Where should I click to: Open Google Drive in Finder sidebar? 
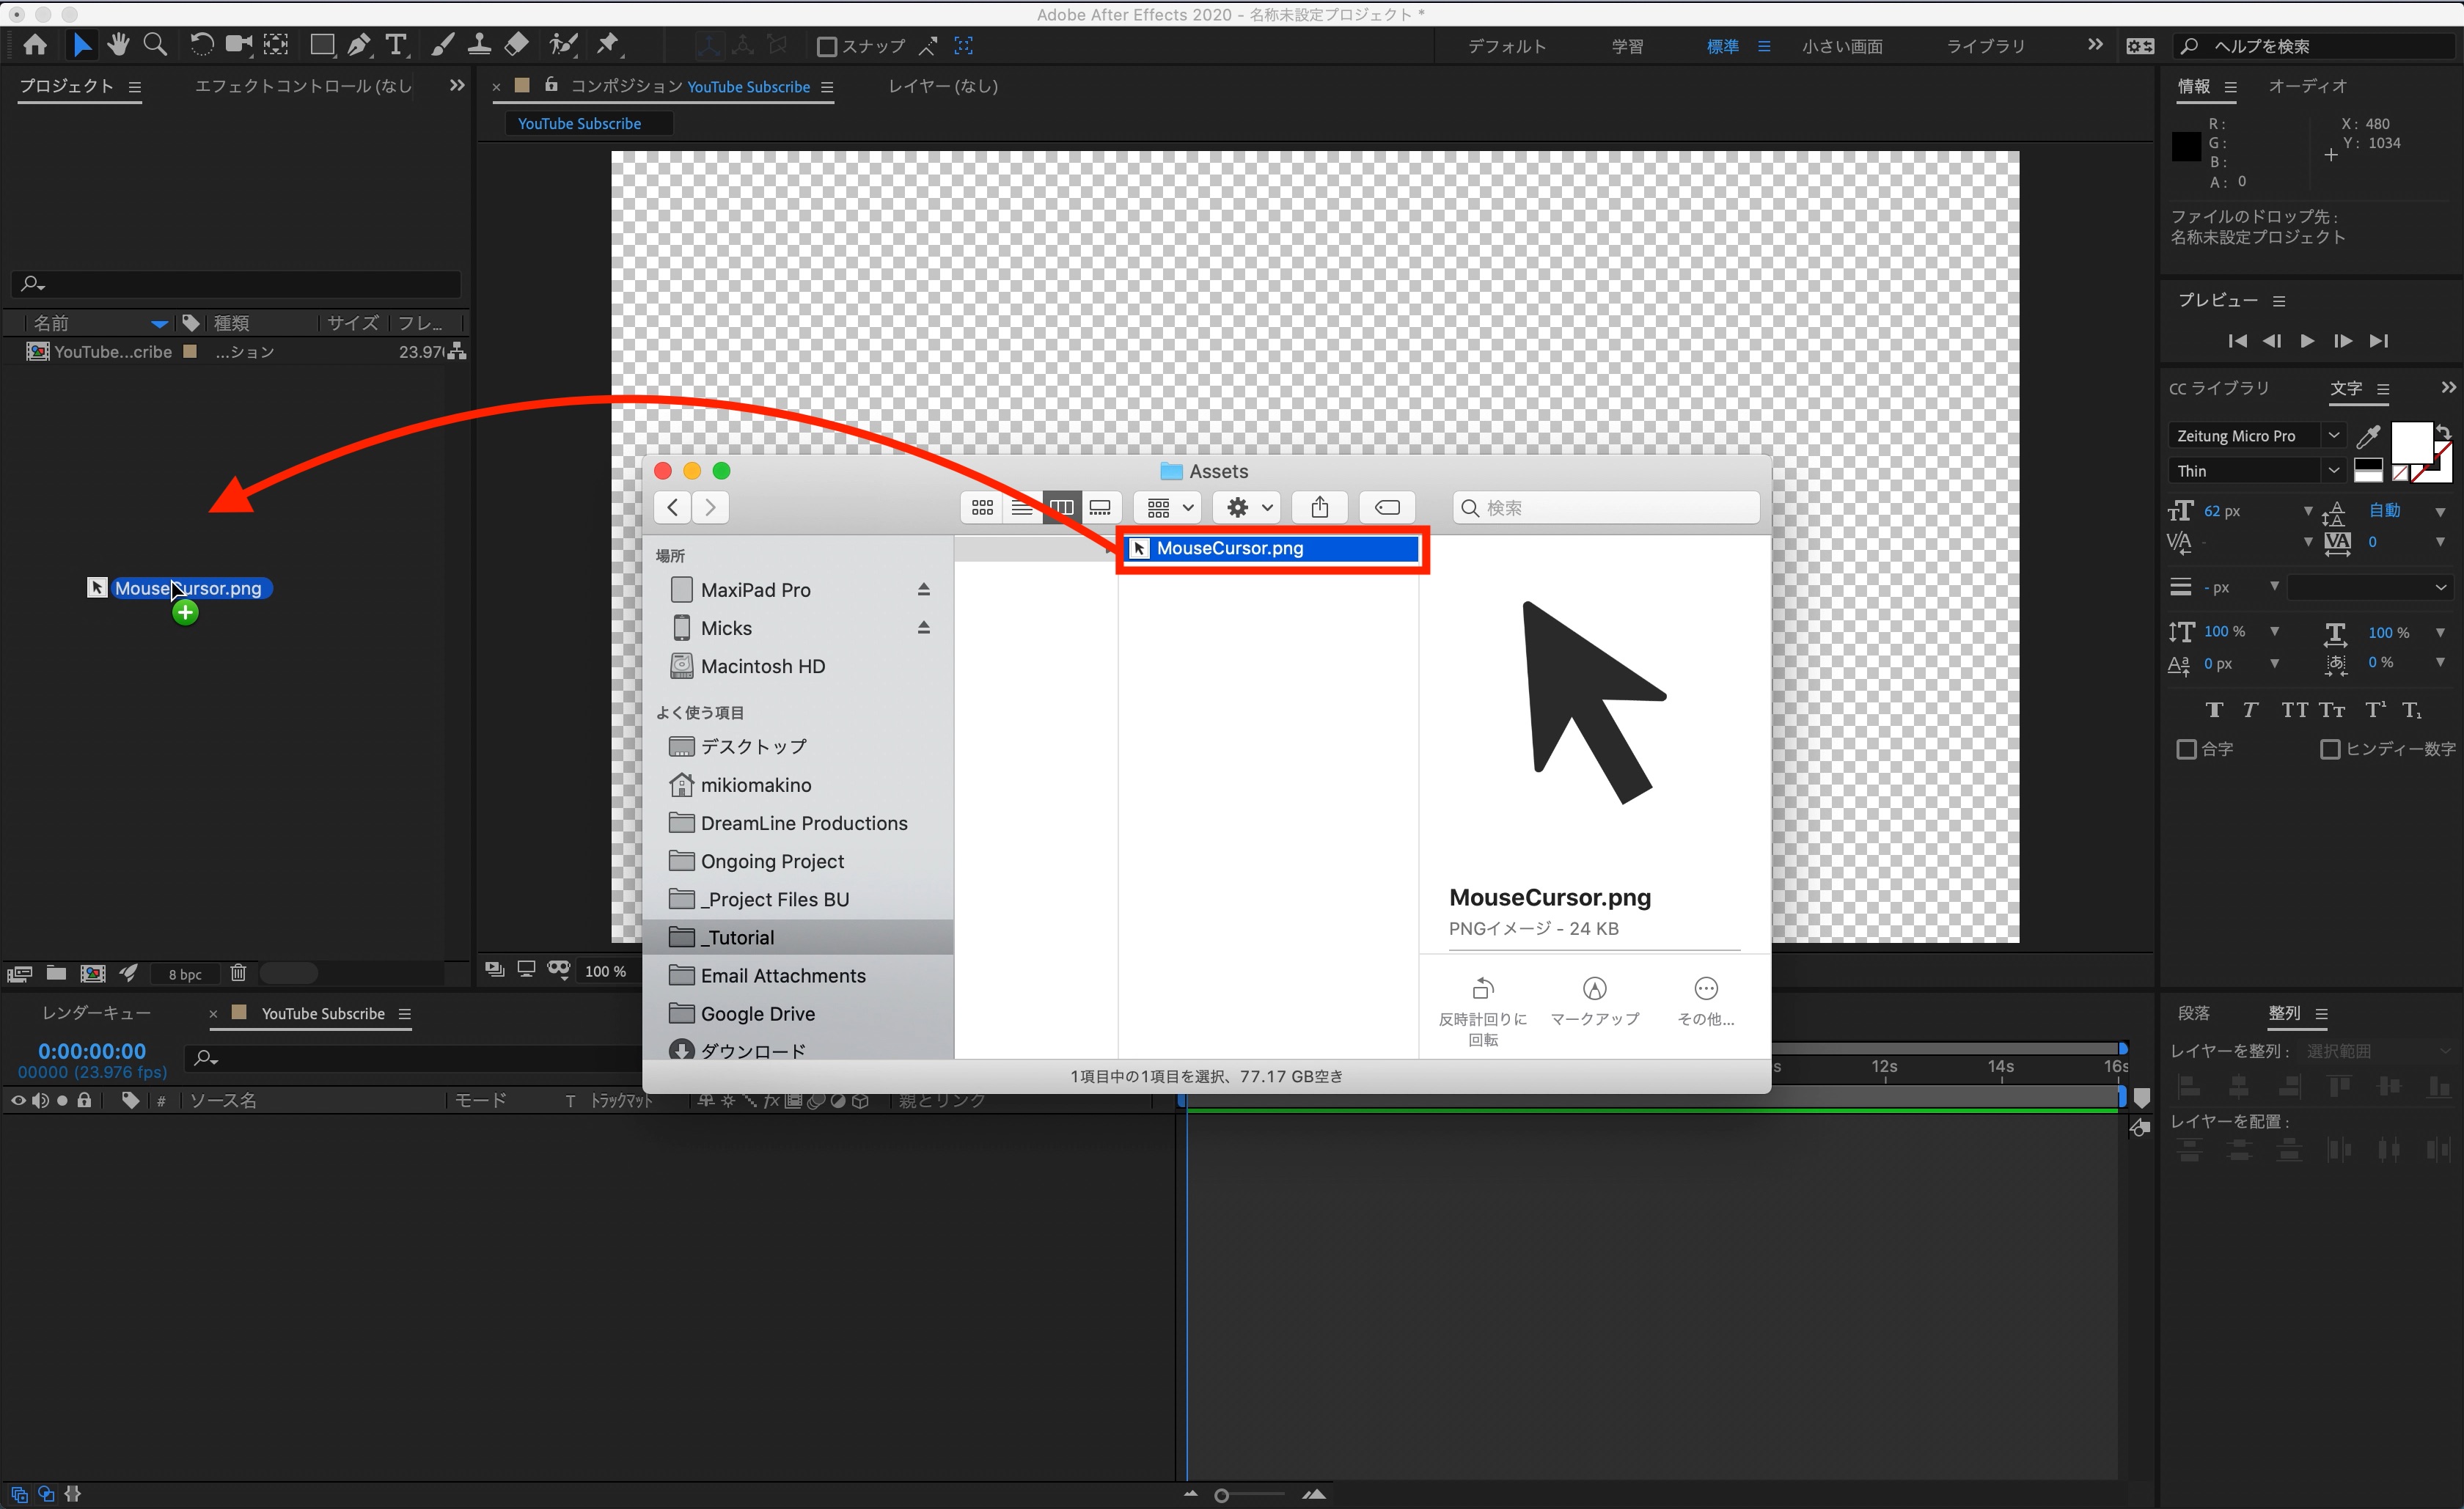click(x=757, y=1013)
